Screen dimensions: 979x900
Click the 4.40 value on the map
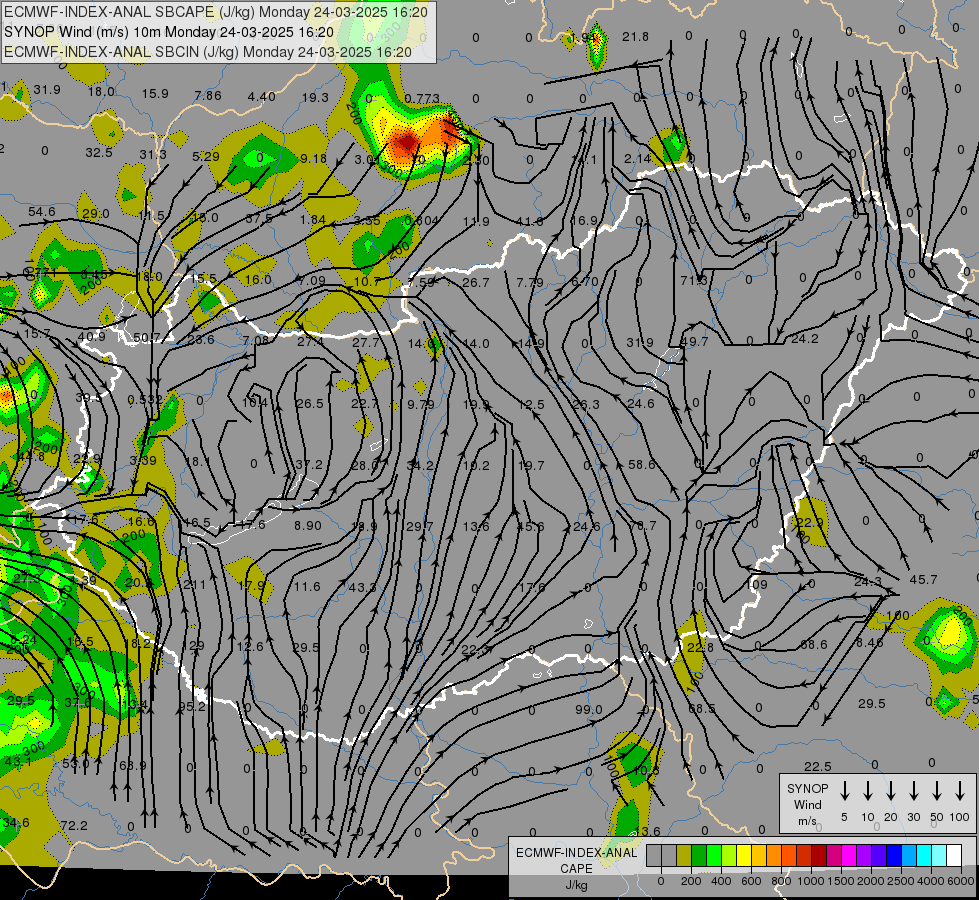pos(262,96)
